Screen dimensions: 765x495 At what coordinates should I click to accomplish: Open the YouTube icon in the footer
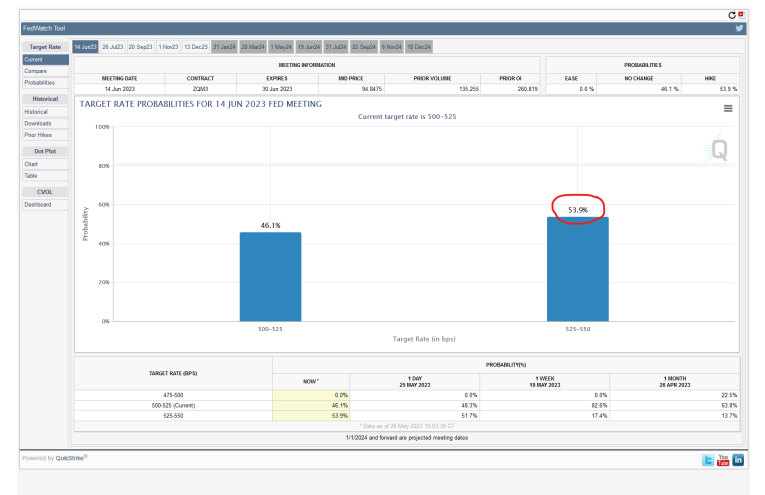point(723,459)
